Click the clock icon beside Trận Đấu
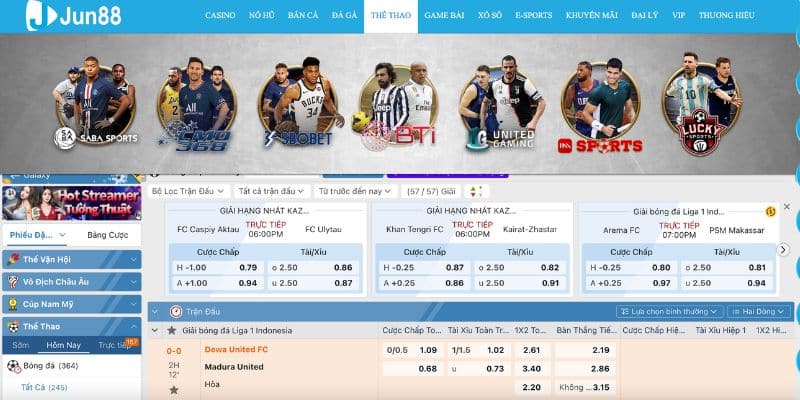The image size is (800, 400). click(176, 311)
